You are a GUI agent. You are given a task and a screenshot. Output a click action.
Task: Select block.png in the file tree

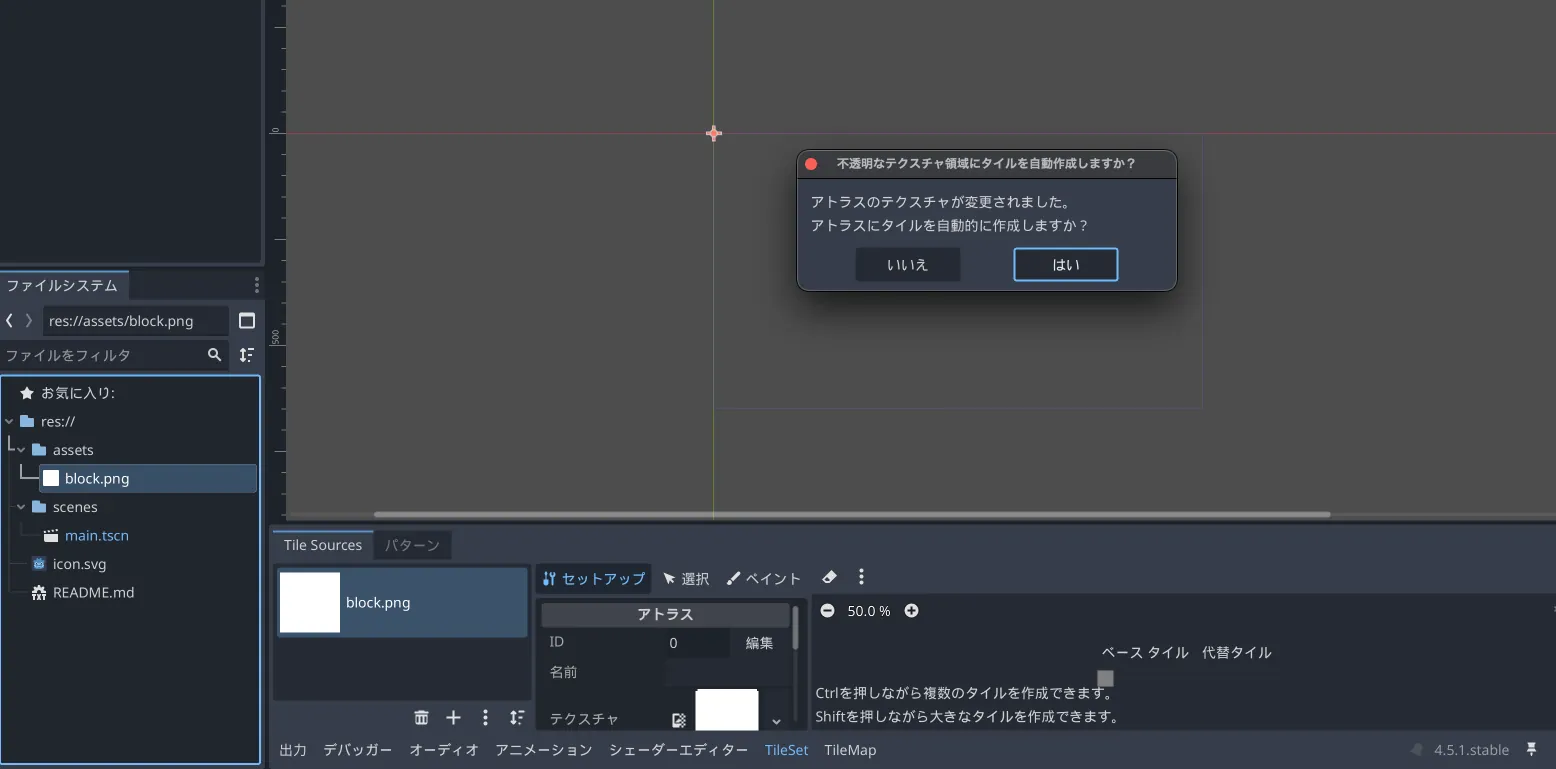148,479
